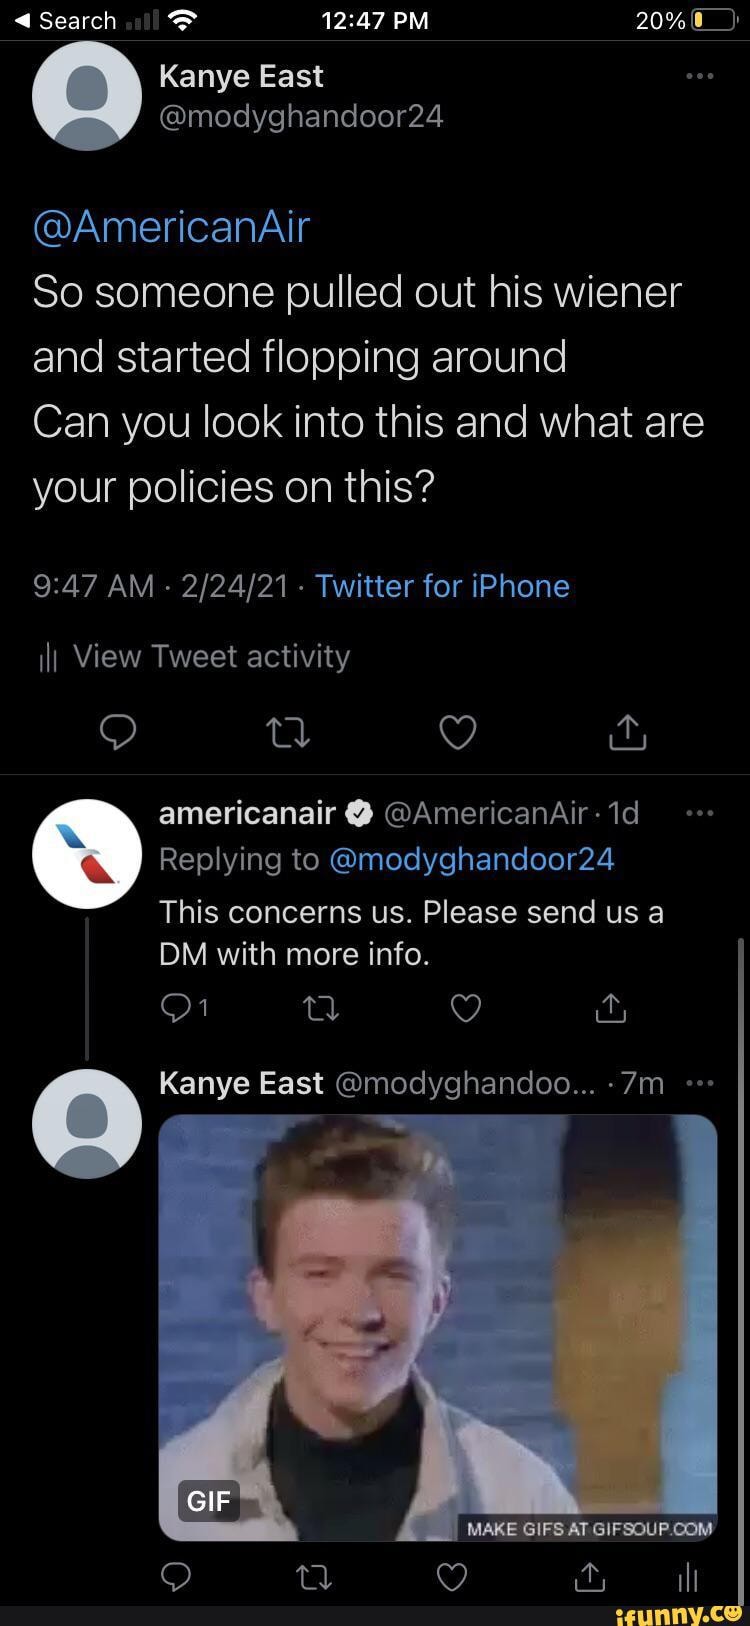This screenshot has width=750, height=1626.
Task: Reply to americanair's tweet
Action: [x=176, y=1009]
